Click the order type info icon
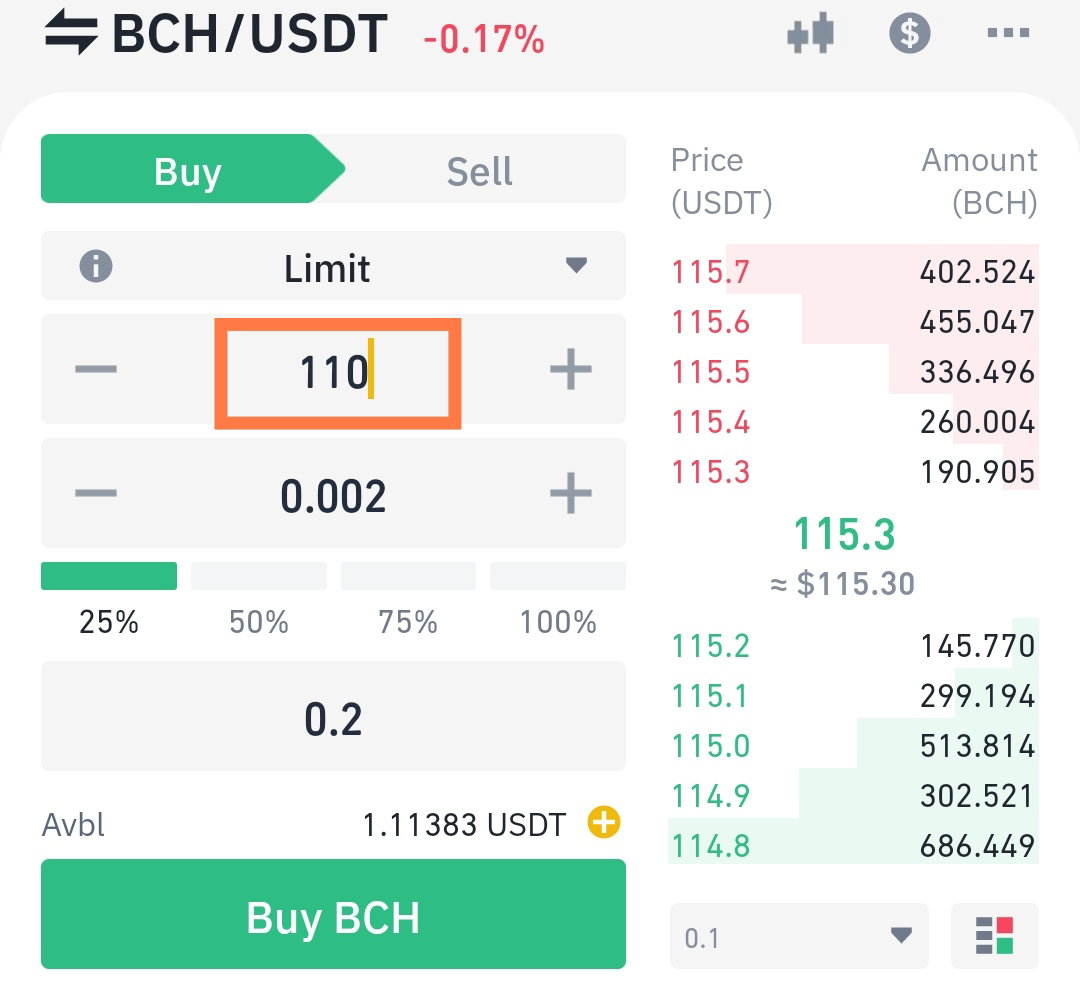Viewport: 1080px width, 1006px height. tap(96, 266)
